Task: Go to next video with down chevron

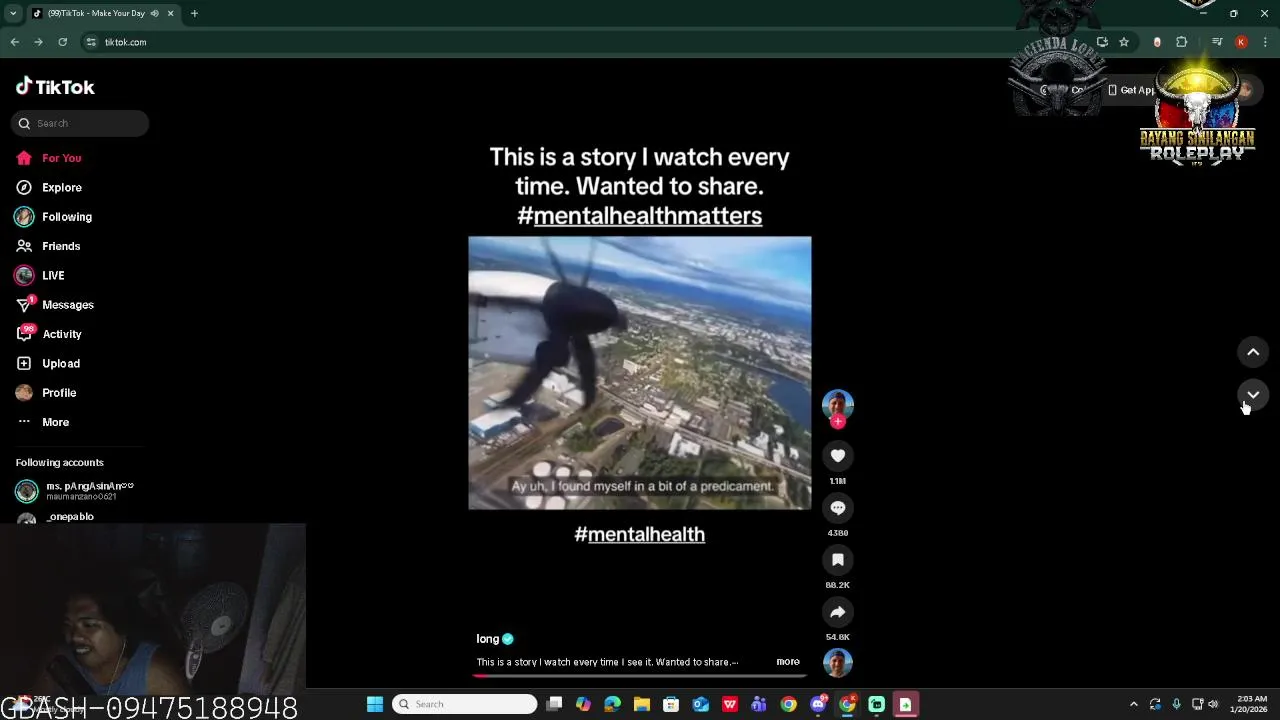Action: tap(1253, 395)
